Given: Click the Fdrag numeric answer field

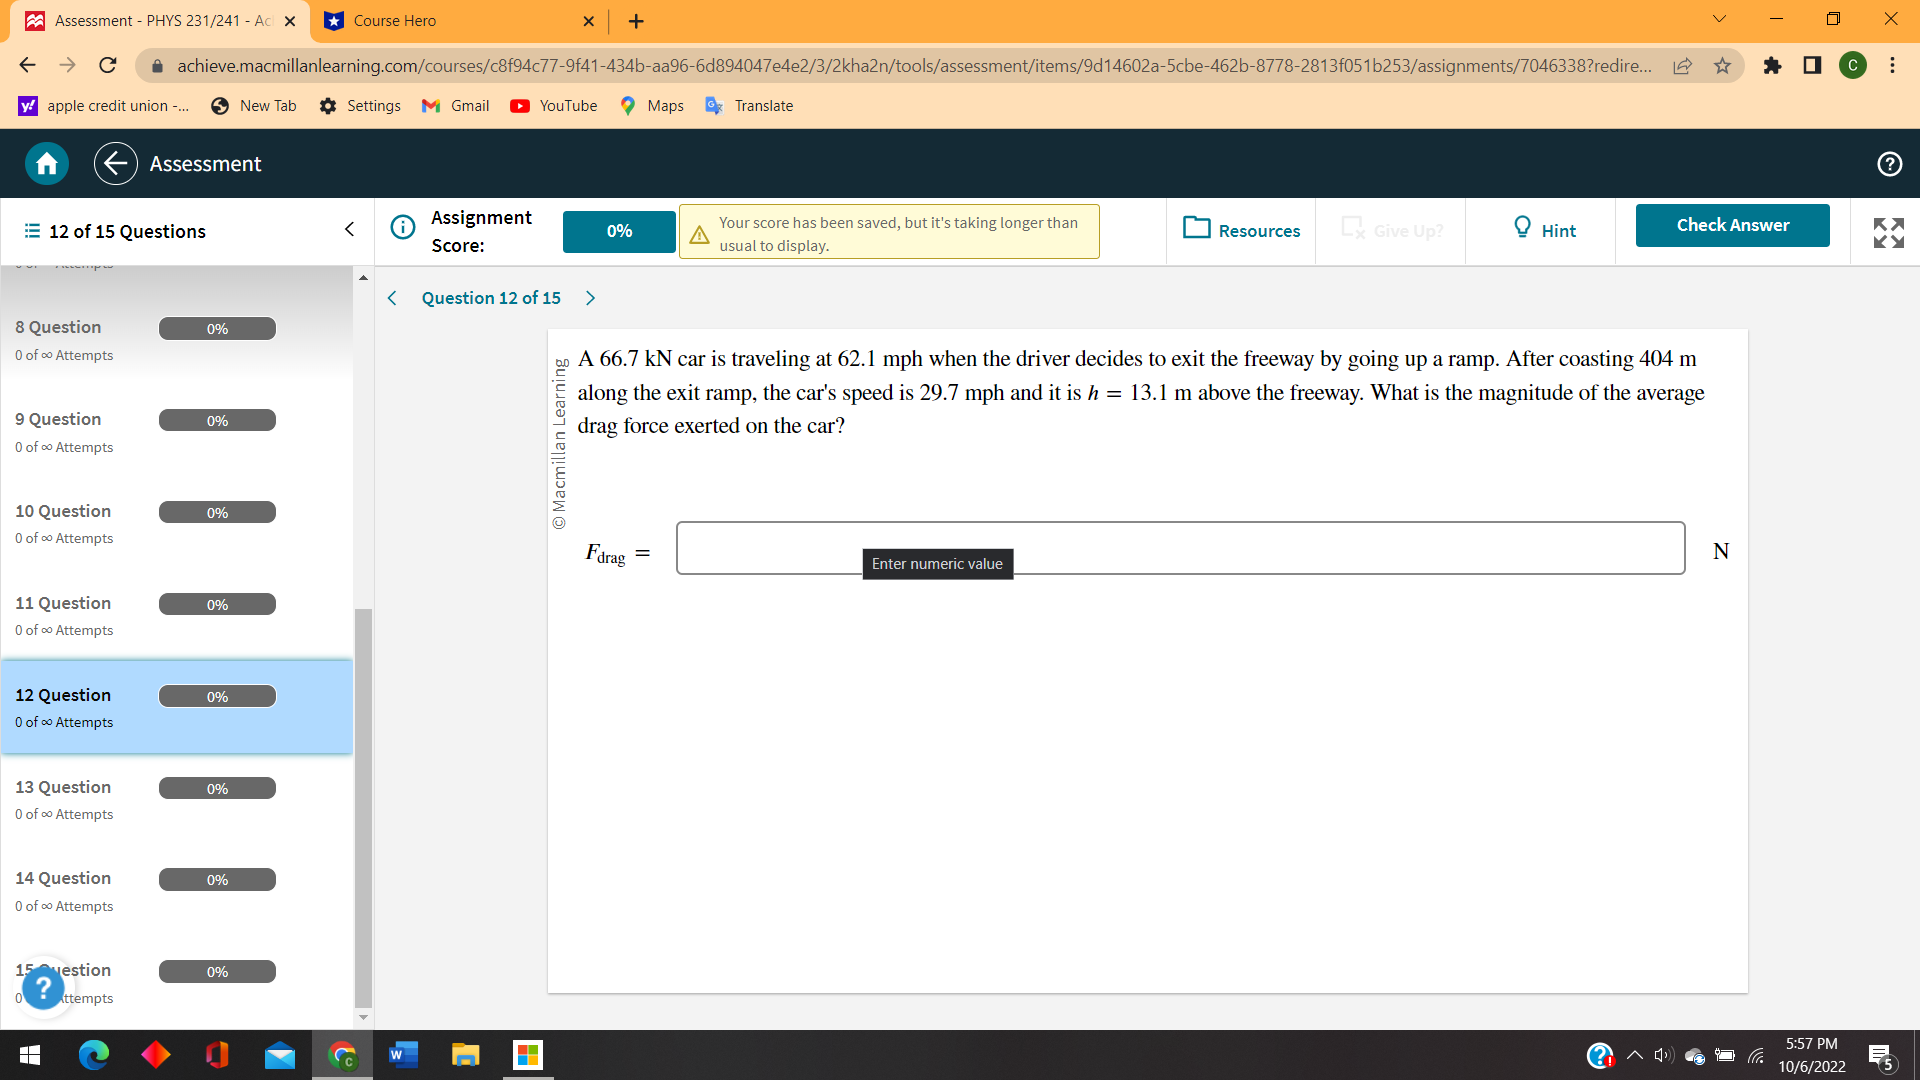Looking at the screenshot, I should pos(1180,548).
